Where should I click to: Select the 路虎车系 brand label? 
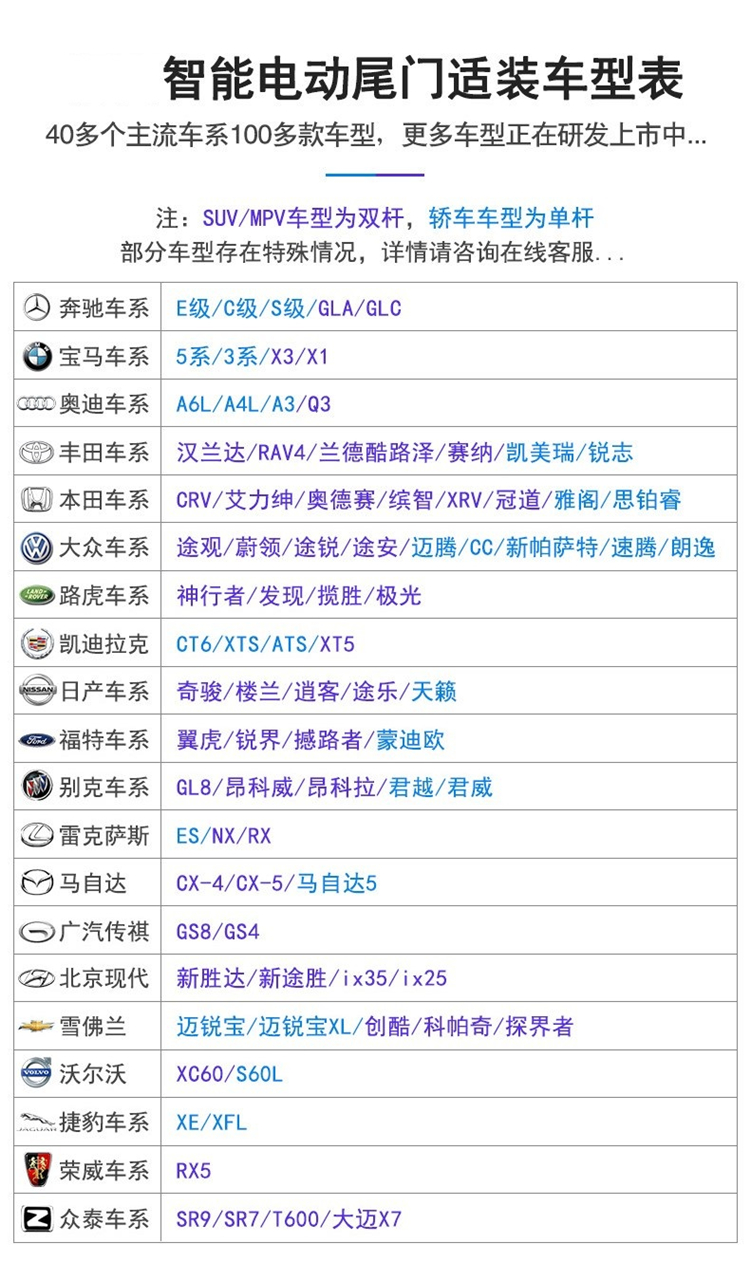click(x=103, y=596)
